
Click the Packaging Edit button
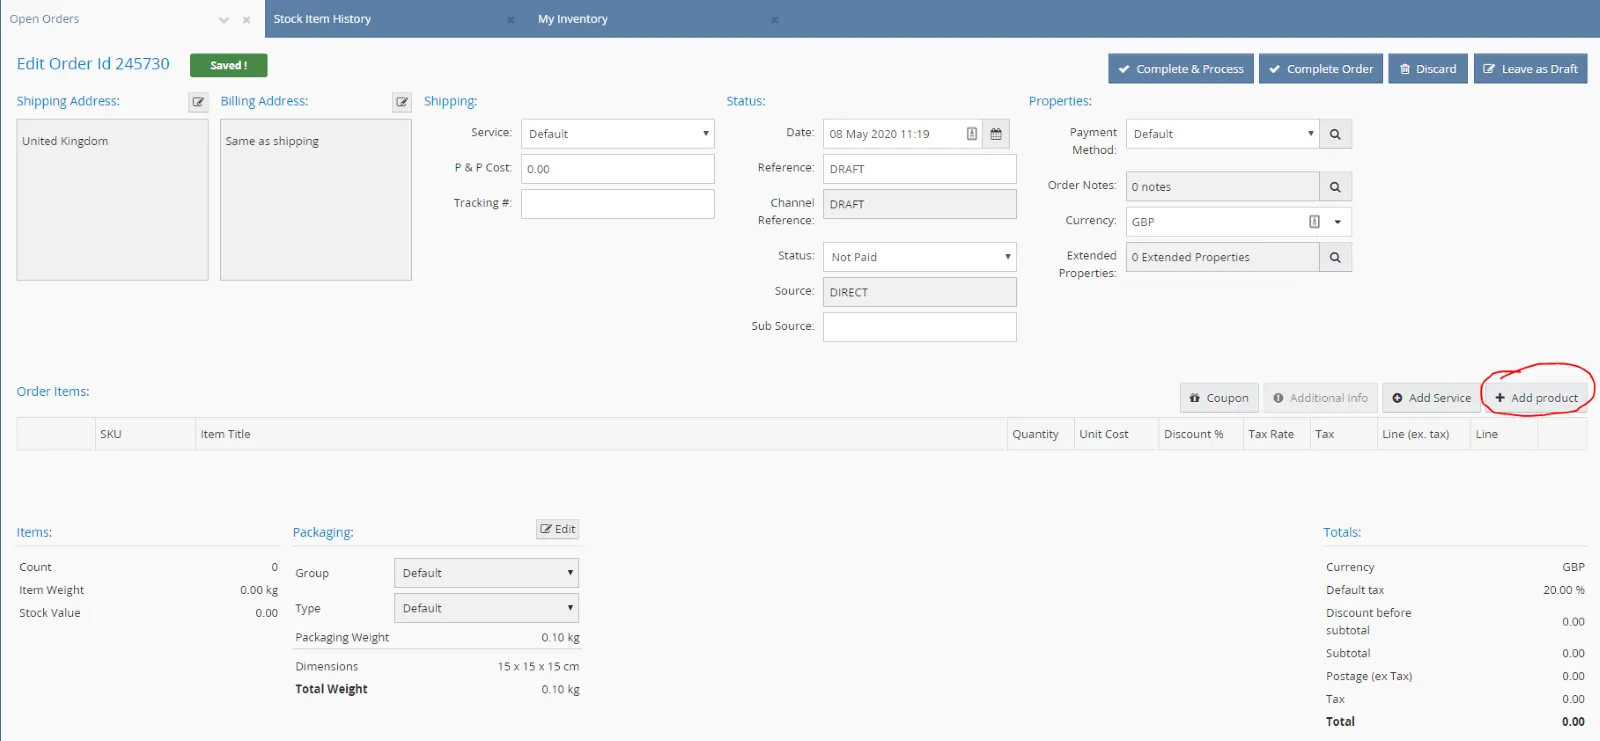(558, 529)
